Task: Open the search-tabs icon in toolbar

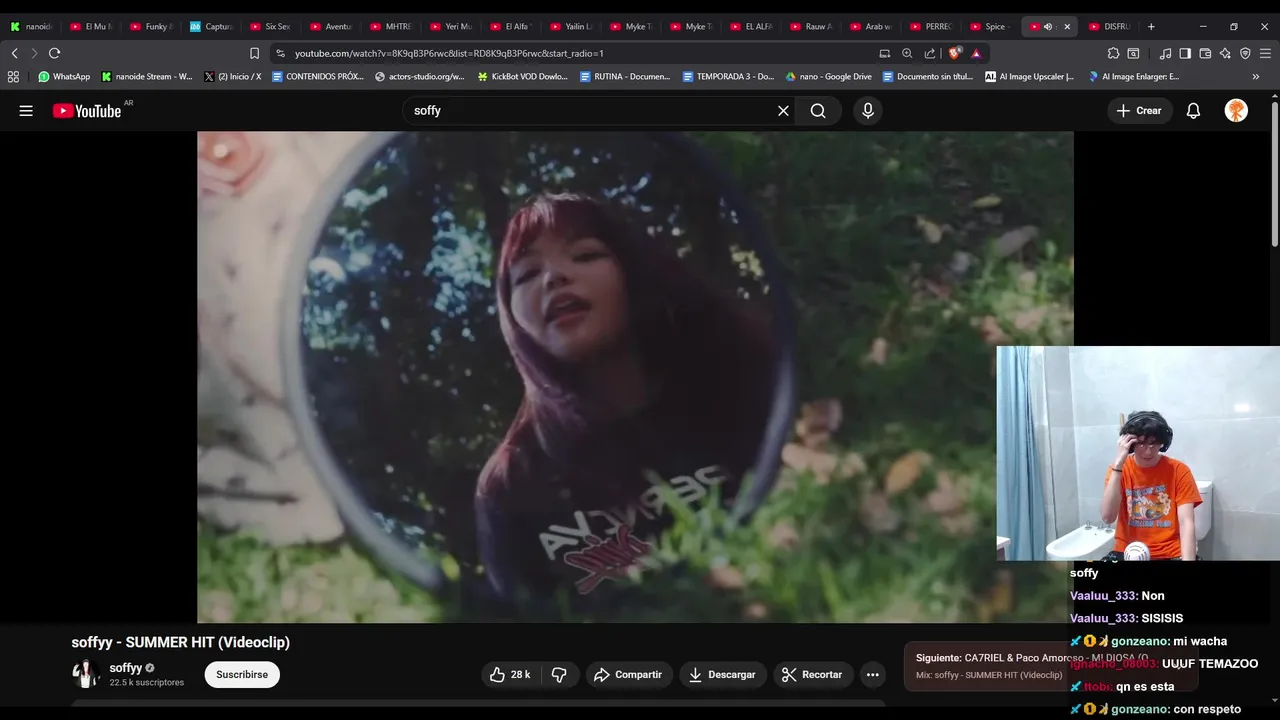Action: [1133, 53]
